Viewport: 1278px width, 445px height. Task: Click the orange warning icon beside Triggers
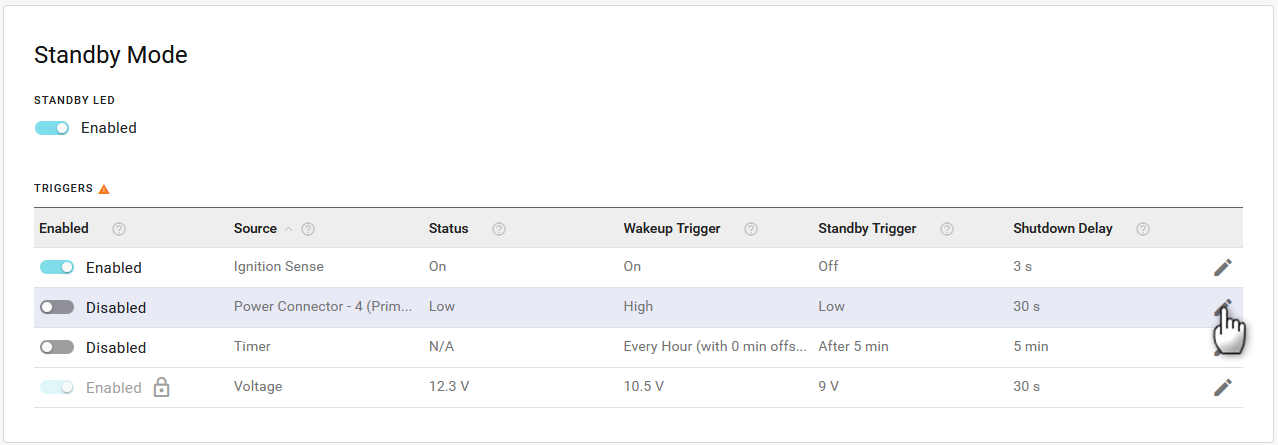(104, 189)
